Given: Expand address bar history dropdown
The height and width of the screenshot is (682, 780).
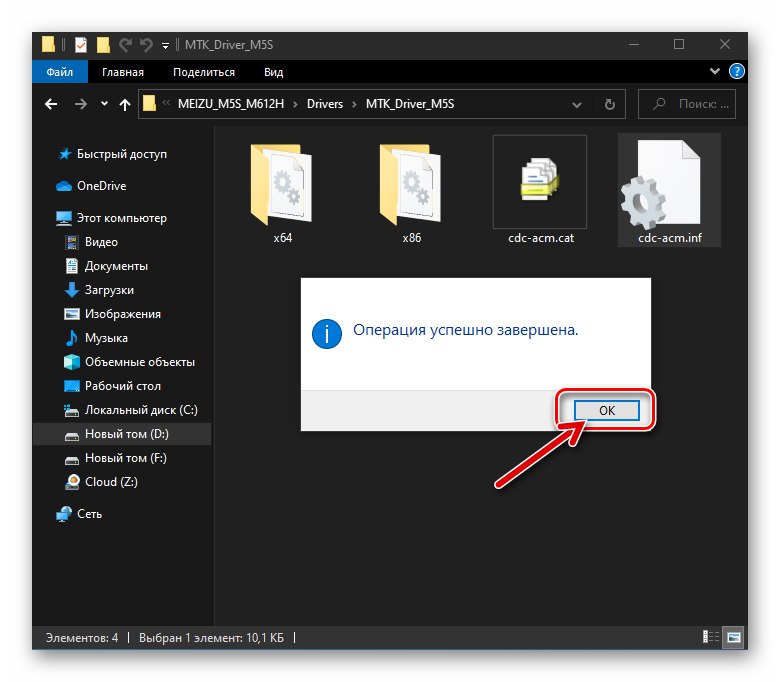Looking at the screenshot, I should (x=577, y=104).
